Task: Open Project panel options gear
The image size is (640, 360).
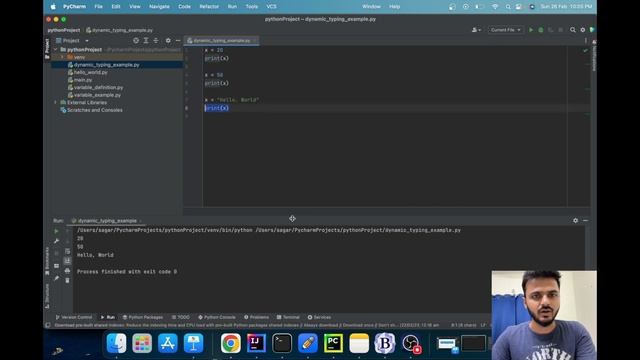Action: pos(168,40)
